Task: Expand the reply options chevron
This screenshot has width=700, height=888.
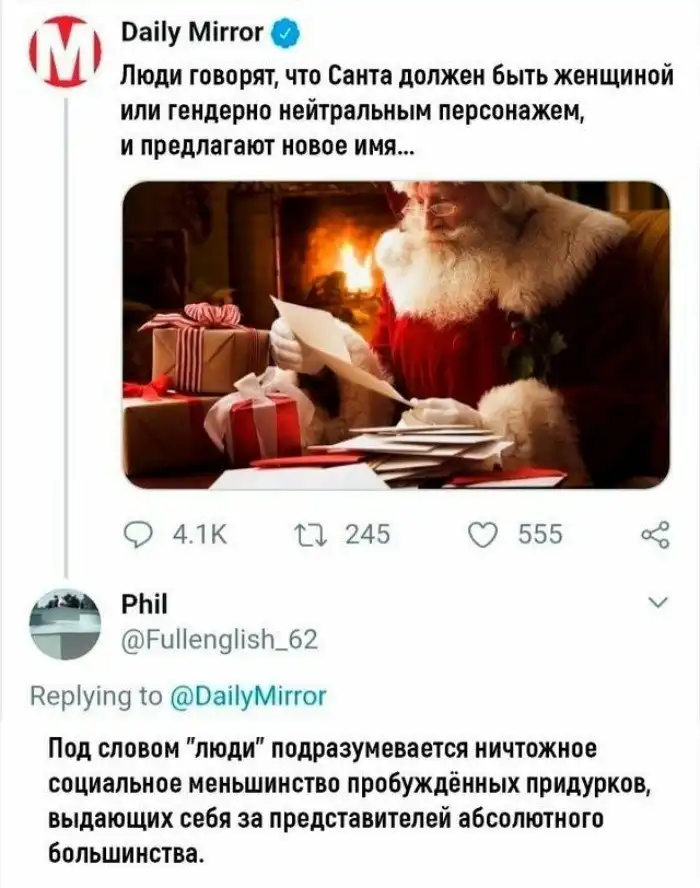Action: [x=658, y=602]
